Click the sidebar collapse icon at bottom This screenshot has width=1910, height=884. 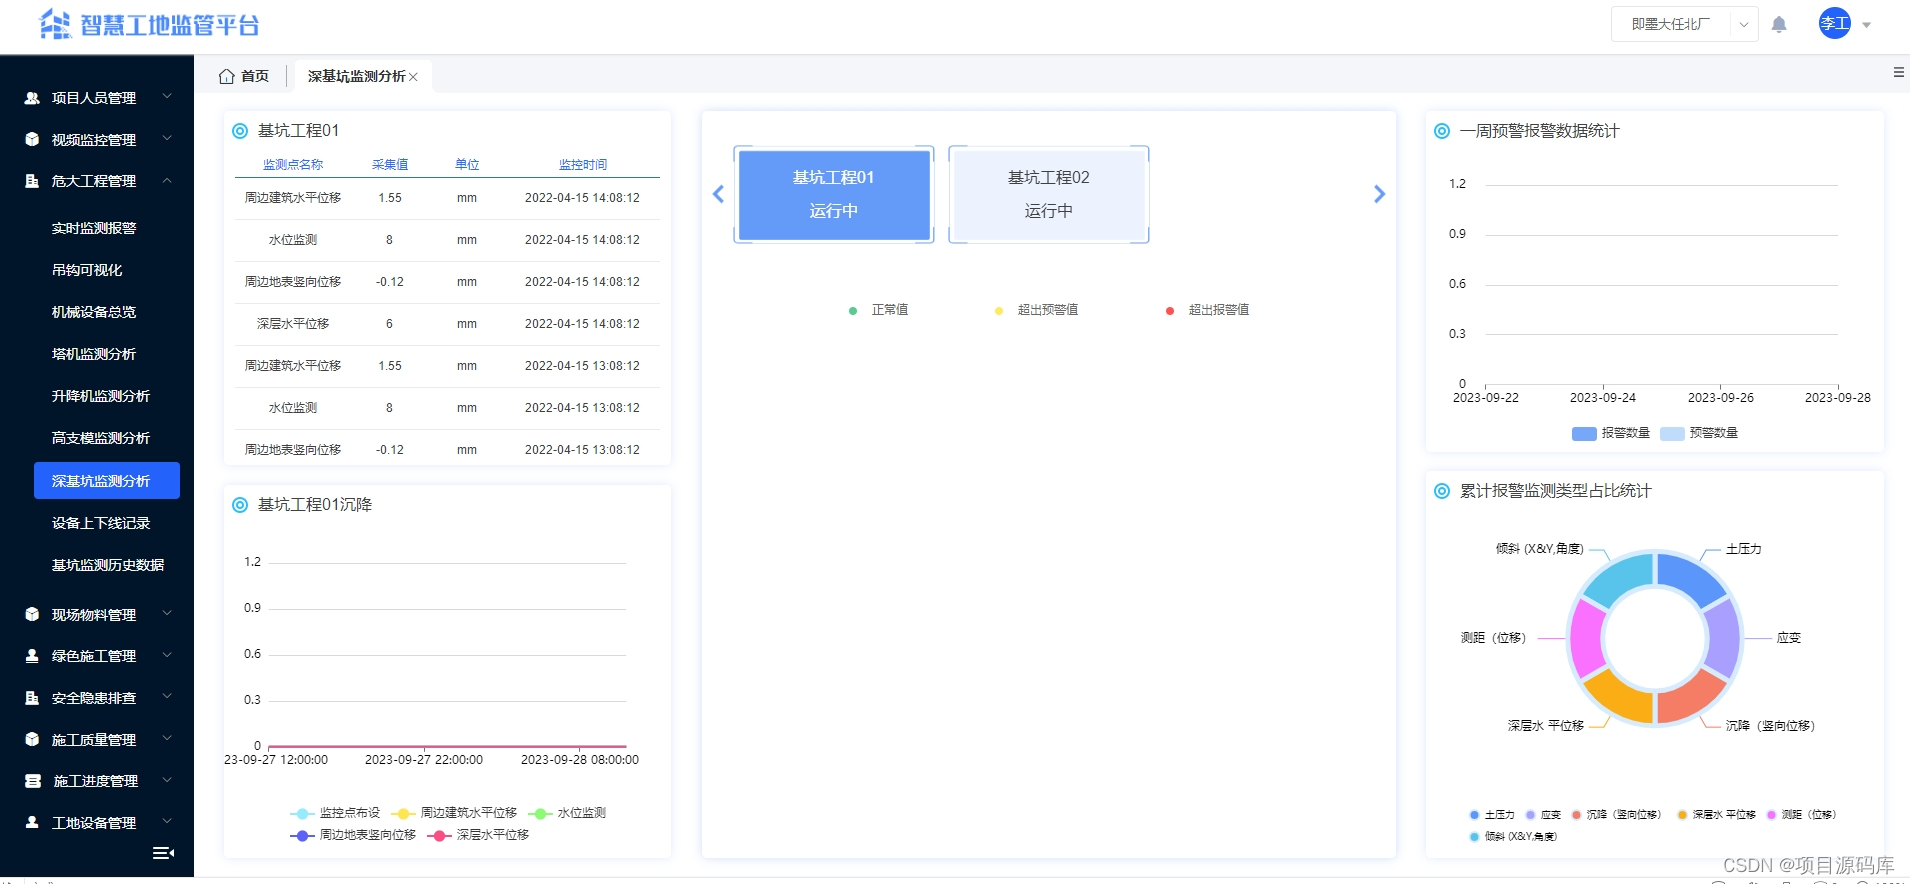pyautogui.click(x=163, y=853)
